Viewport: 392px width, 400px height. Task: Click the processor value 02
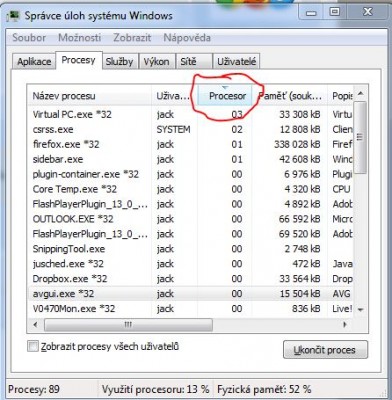click(x=237, y=129)
